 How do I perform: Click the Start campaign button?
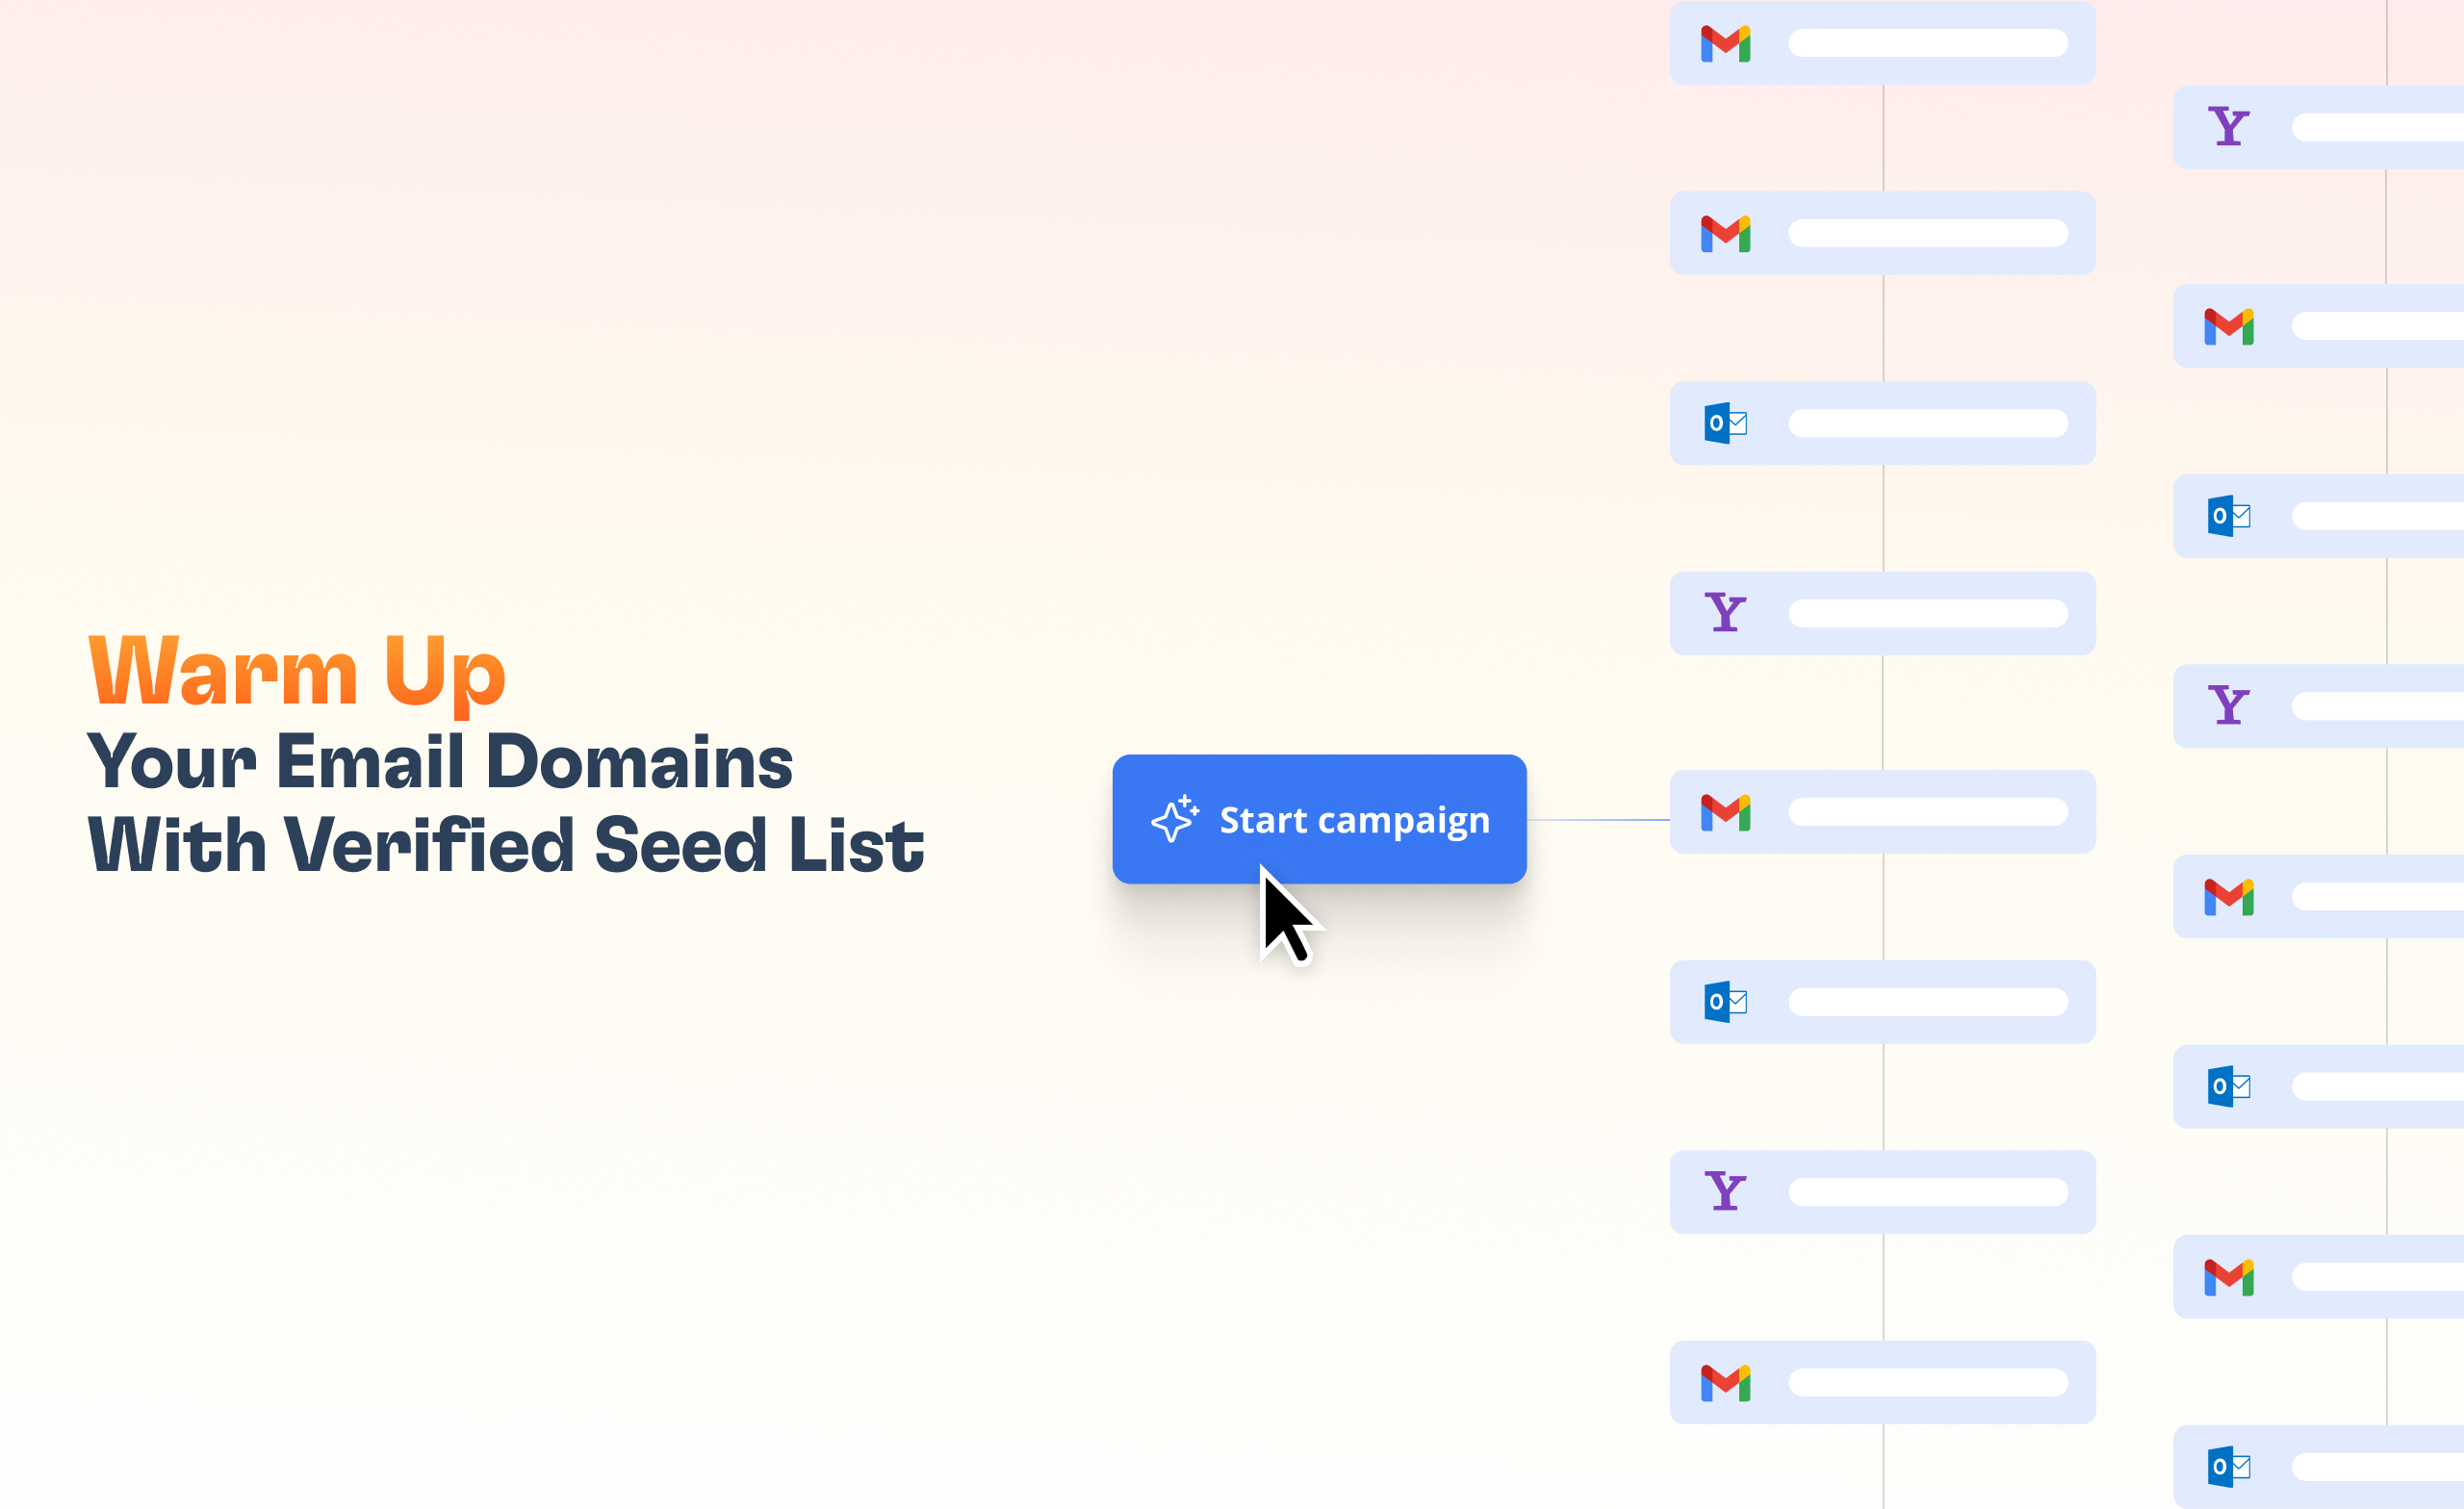[x=1319, y=819]
